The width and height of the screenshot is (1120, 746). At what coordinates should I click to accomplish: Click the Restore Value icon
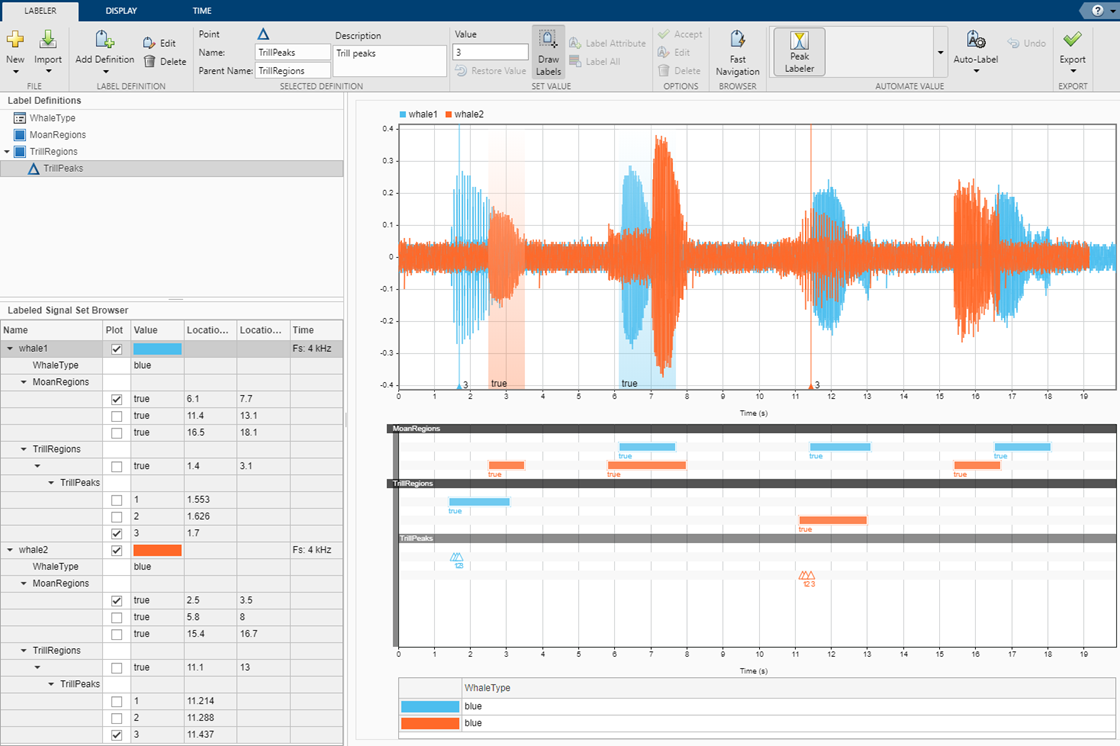point(461,71)
